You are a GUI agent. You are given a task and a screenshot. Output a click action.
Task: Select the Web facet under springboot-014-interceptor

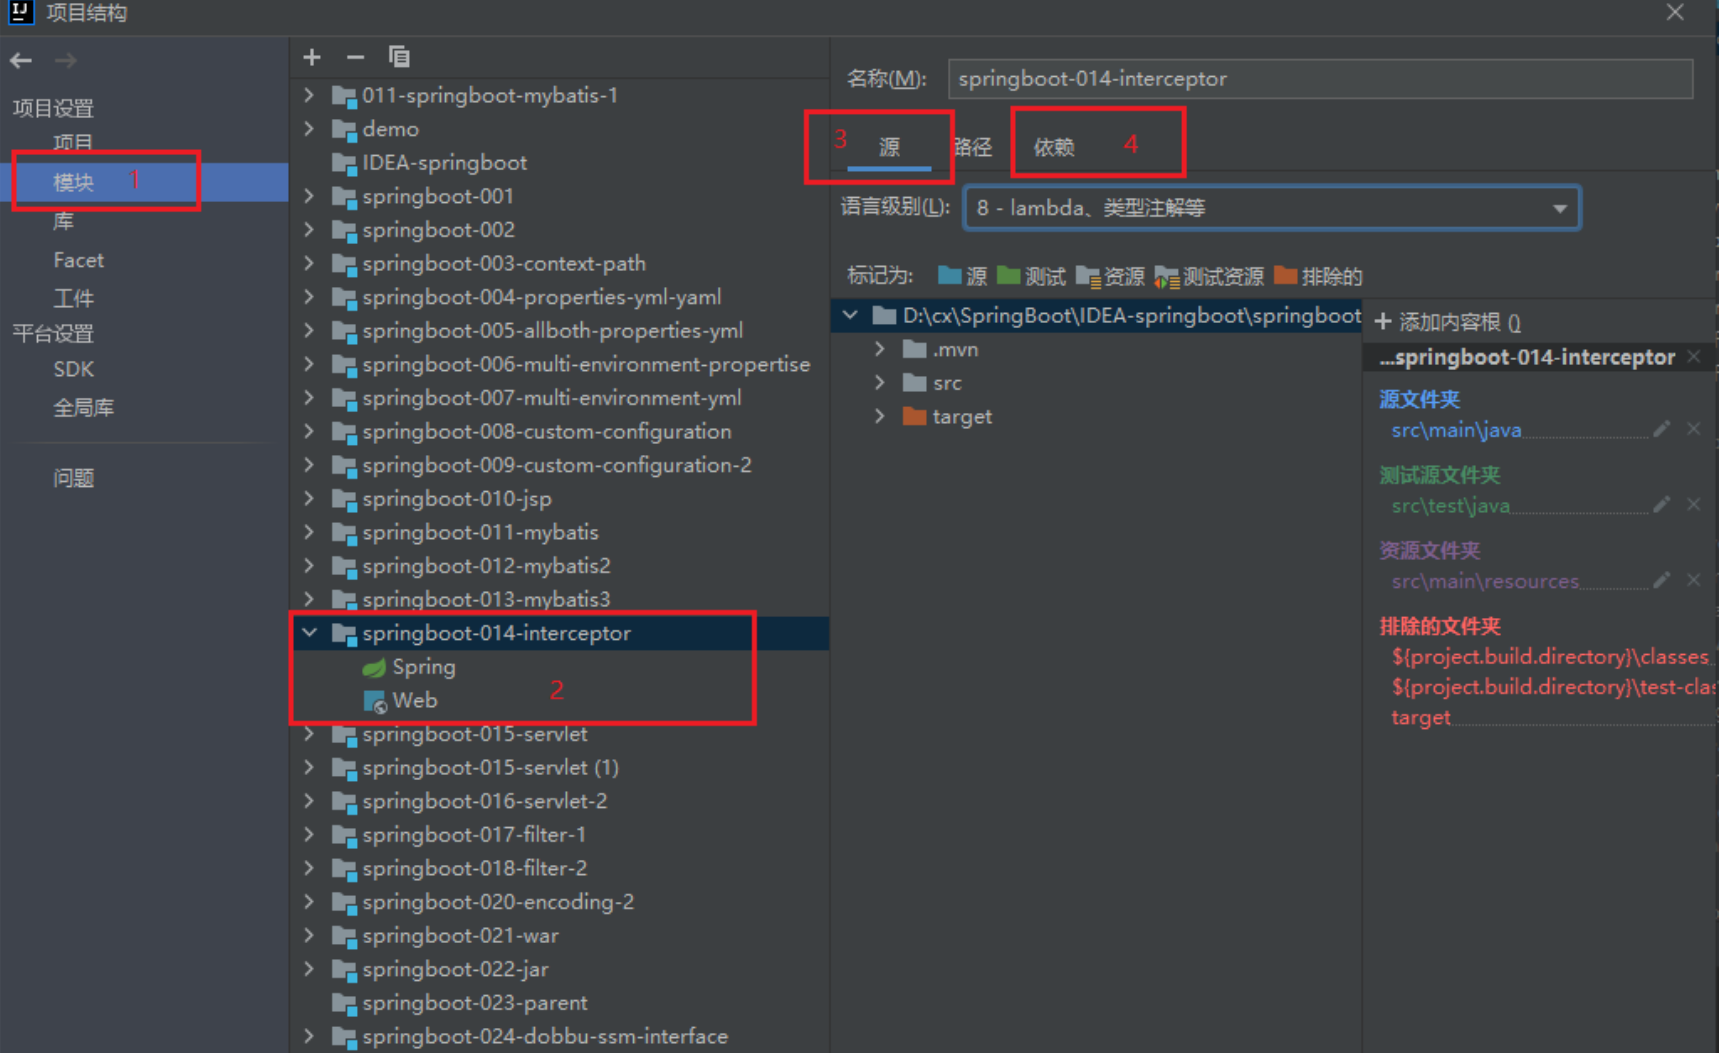click(400, 701)
